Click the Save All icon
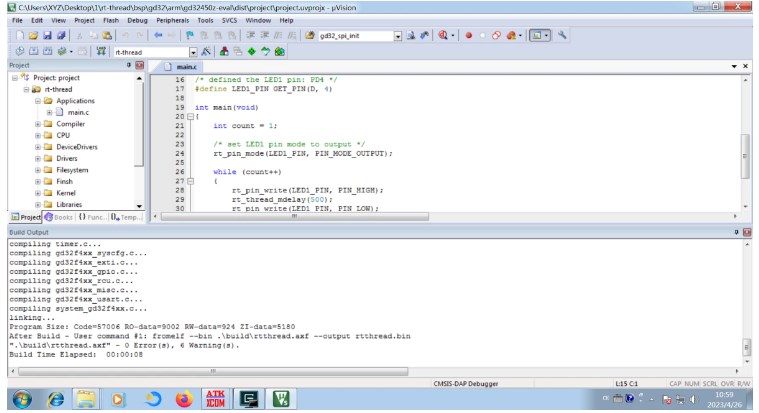This screenshot has width=759, height=413. click(x=61, y=35)
